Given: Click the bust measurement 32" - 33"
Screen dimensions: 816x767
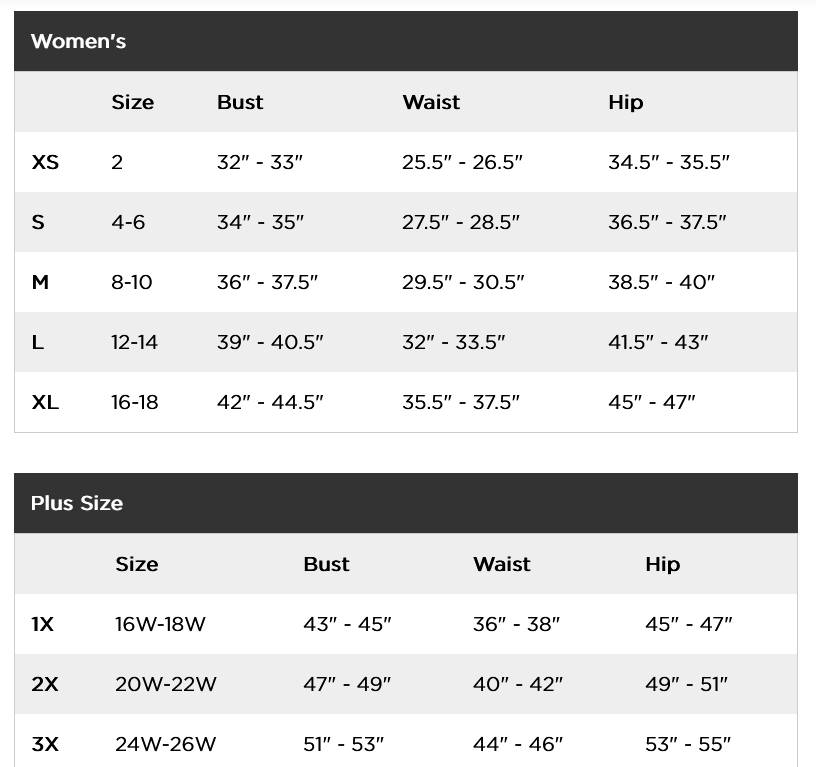Looking at the screenshot, I should tap(259, 162).
